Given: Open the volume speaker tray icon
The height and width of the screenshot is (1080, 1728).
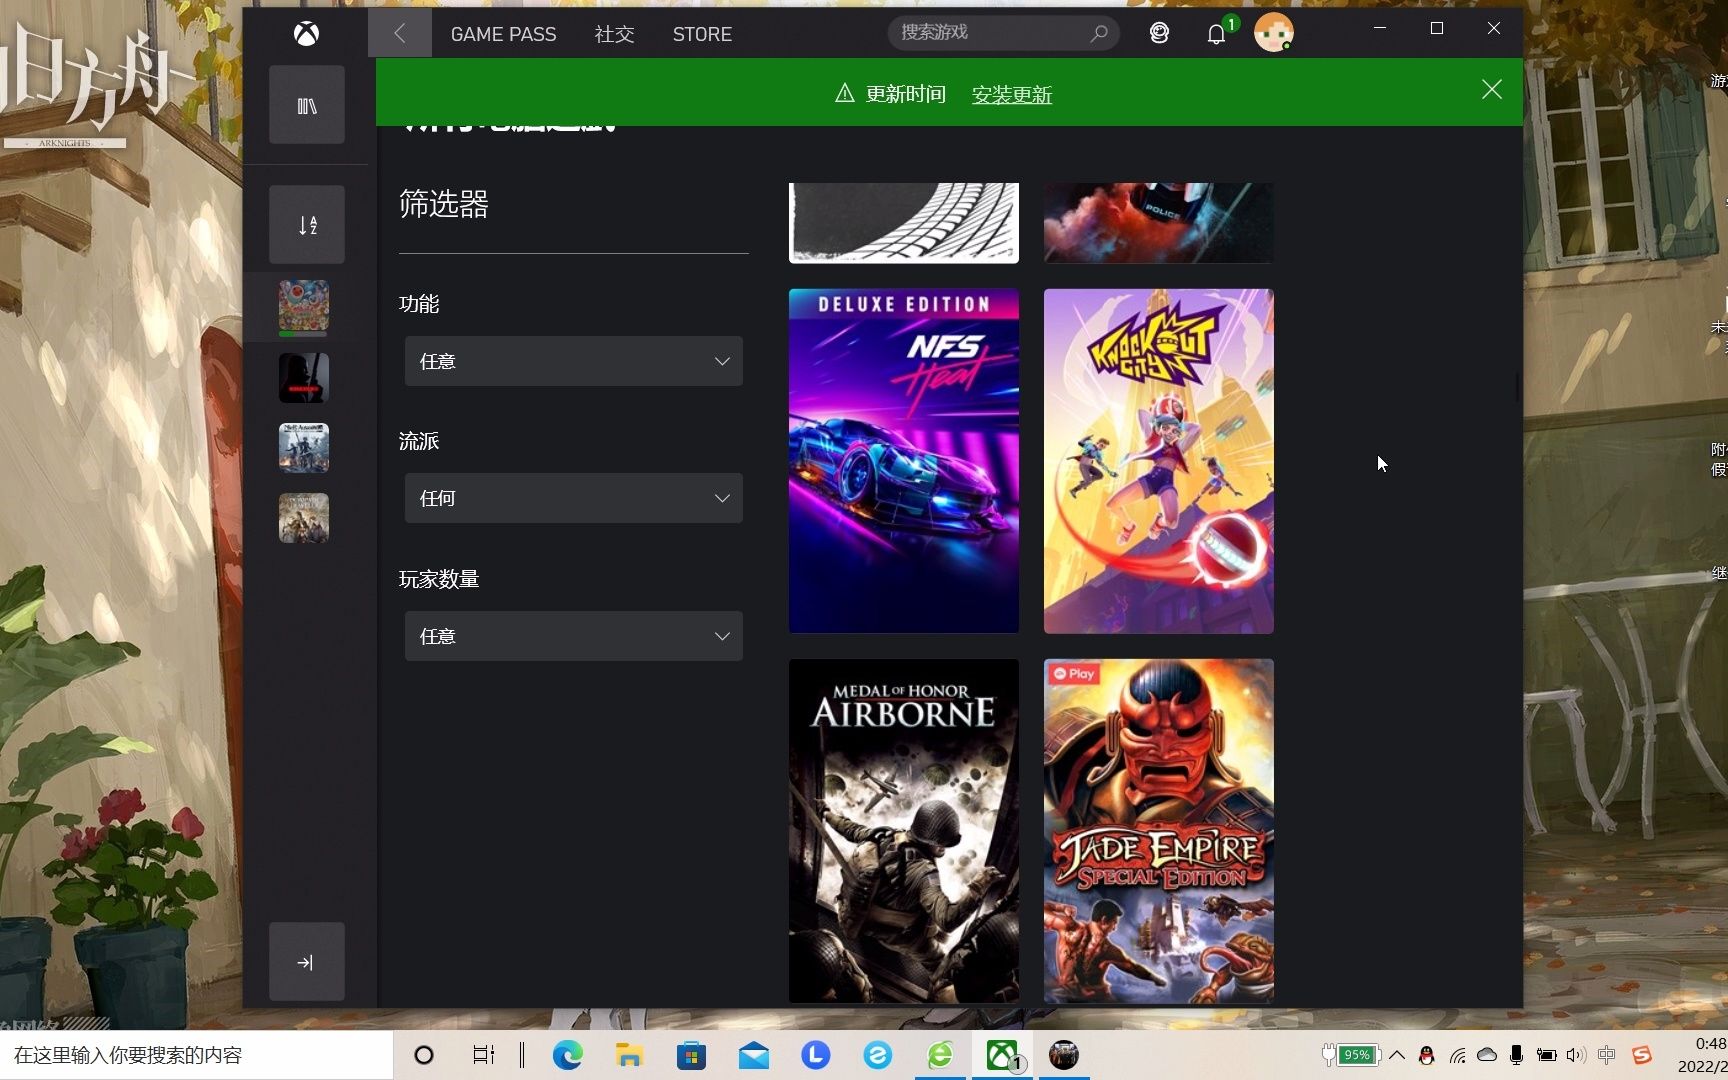Looking at the screenshot, I should click(1576, 1055).
